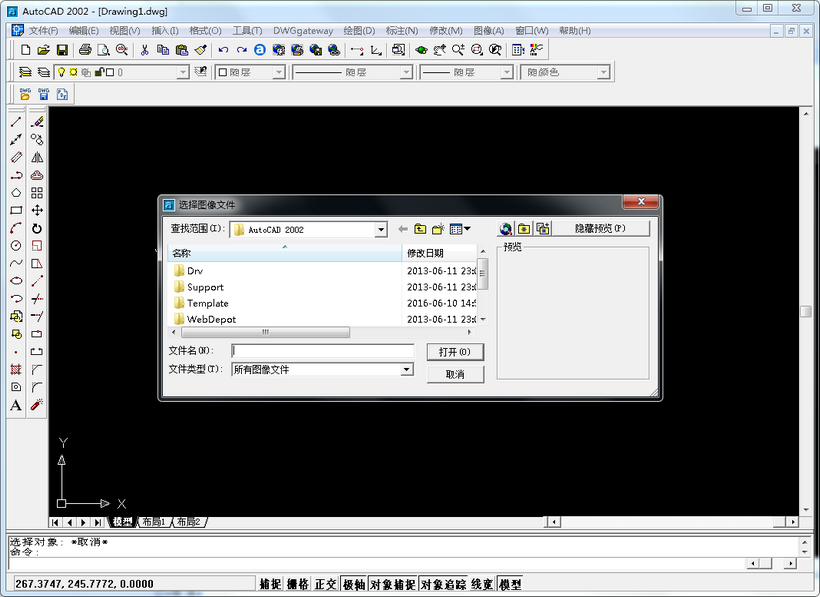Toggle 对象追踪 object tracking in status bar

tap(443, 584)
